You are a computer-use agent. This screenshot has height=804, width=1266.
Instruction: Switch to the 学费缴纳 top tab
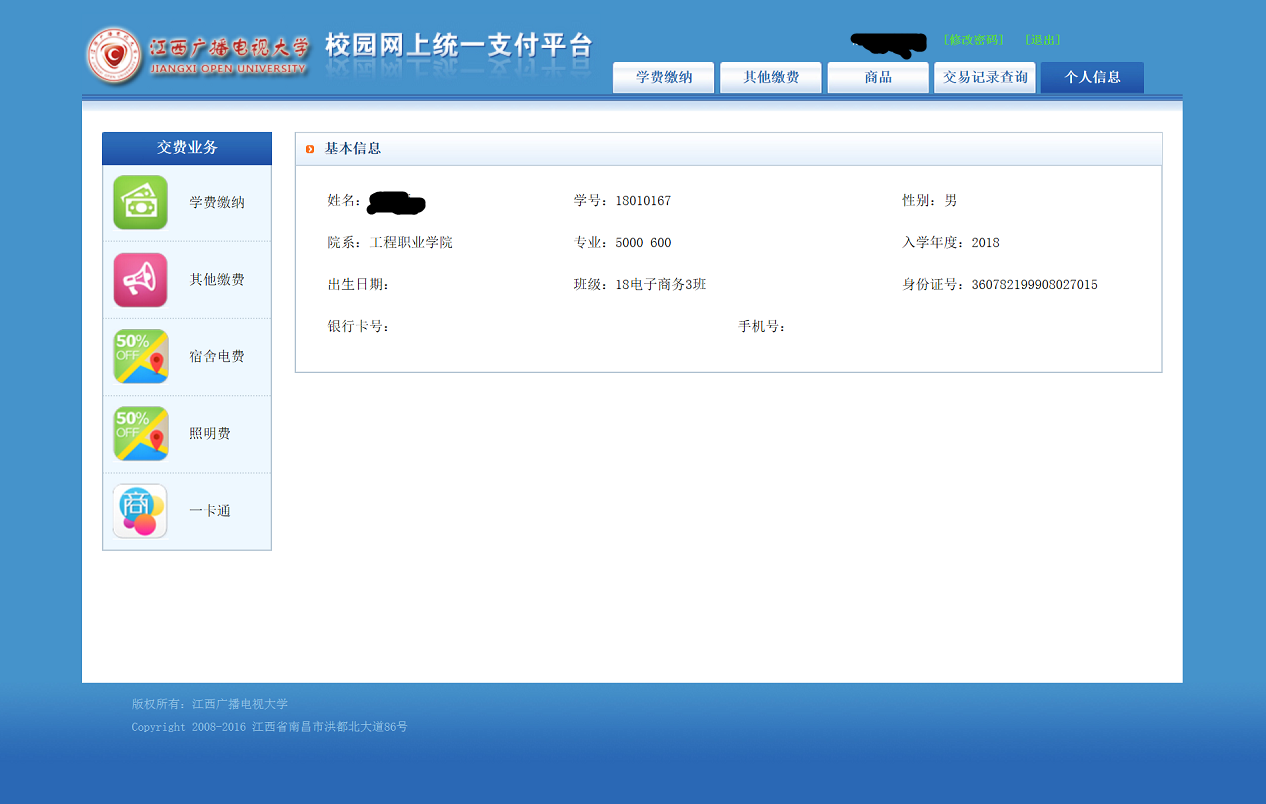tap(664, 77)
